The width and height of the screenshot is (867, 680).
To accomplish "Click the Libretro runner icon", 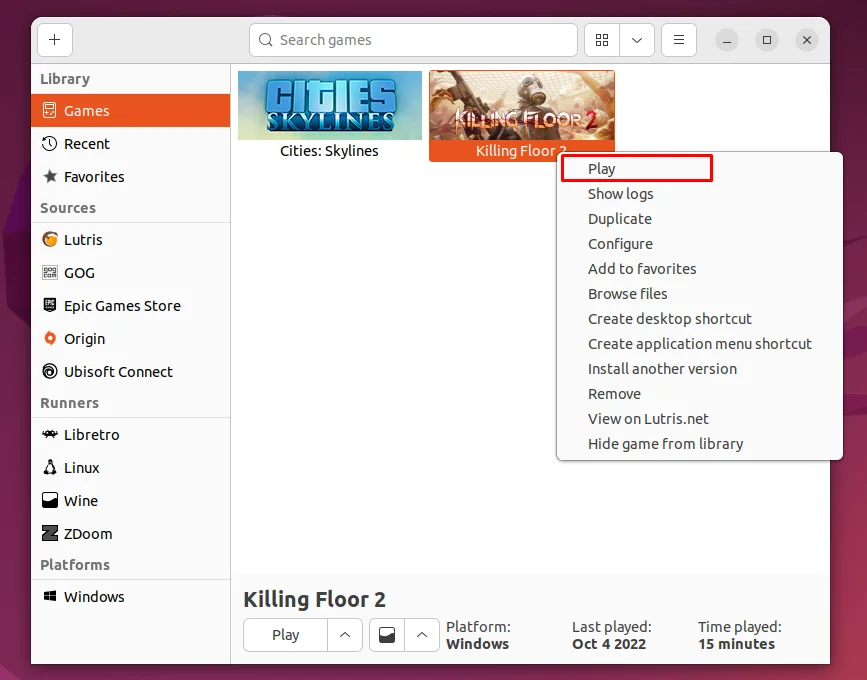I will point(50,435).
